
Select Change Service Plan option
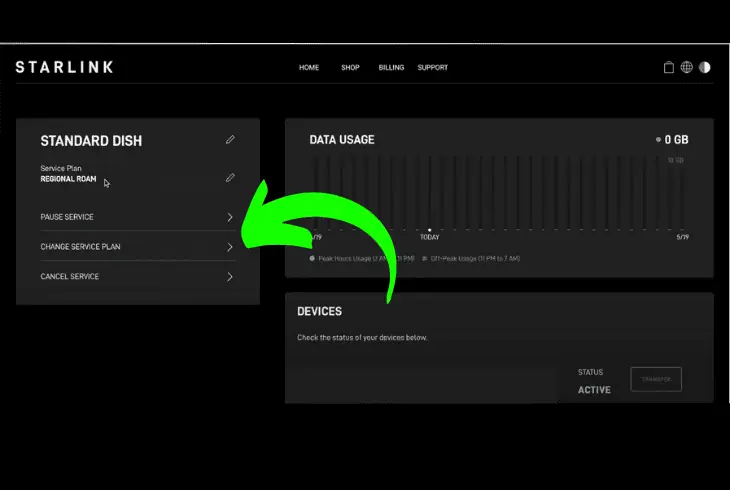click(138, 247)
